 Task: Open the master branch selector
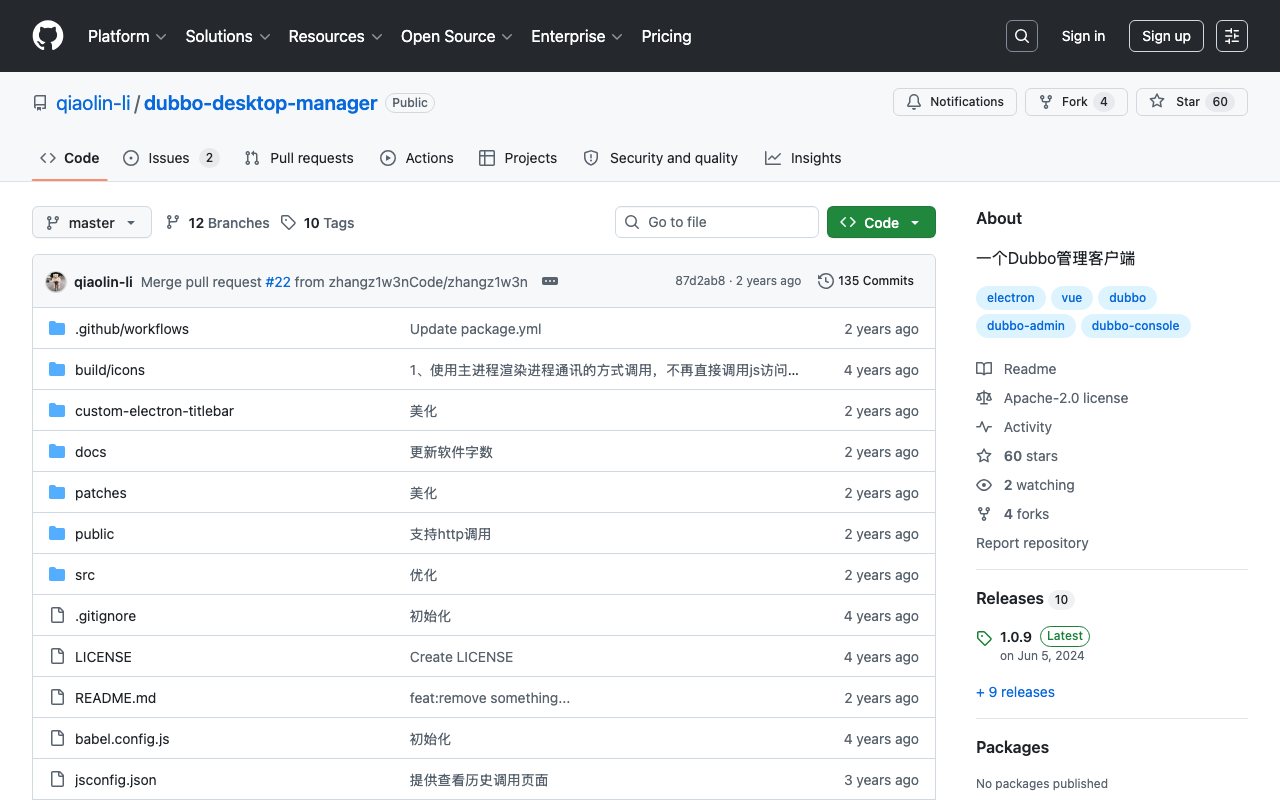coord(92,222)
